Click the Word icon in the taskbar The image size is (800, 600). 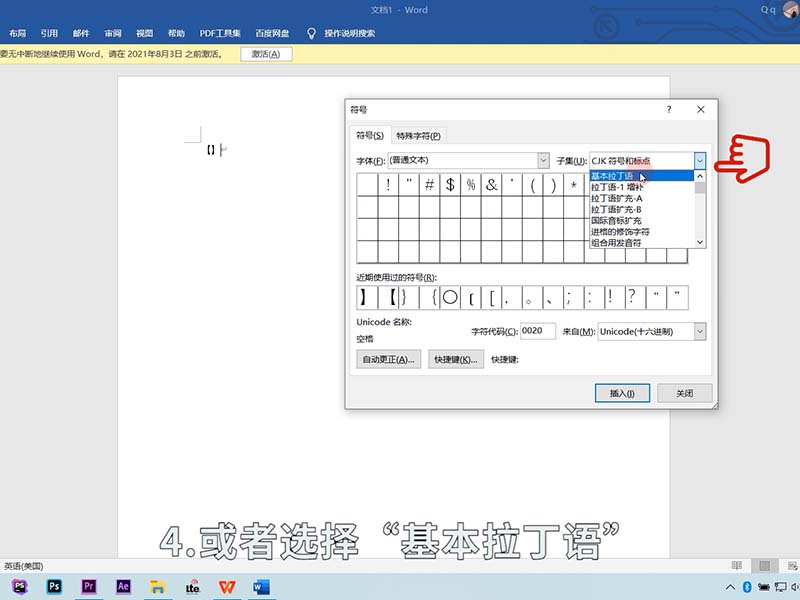tap(261, 587)
